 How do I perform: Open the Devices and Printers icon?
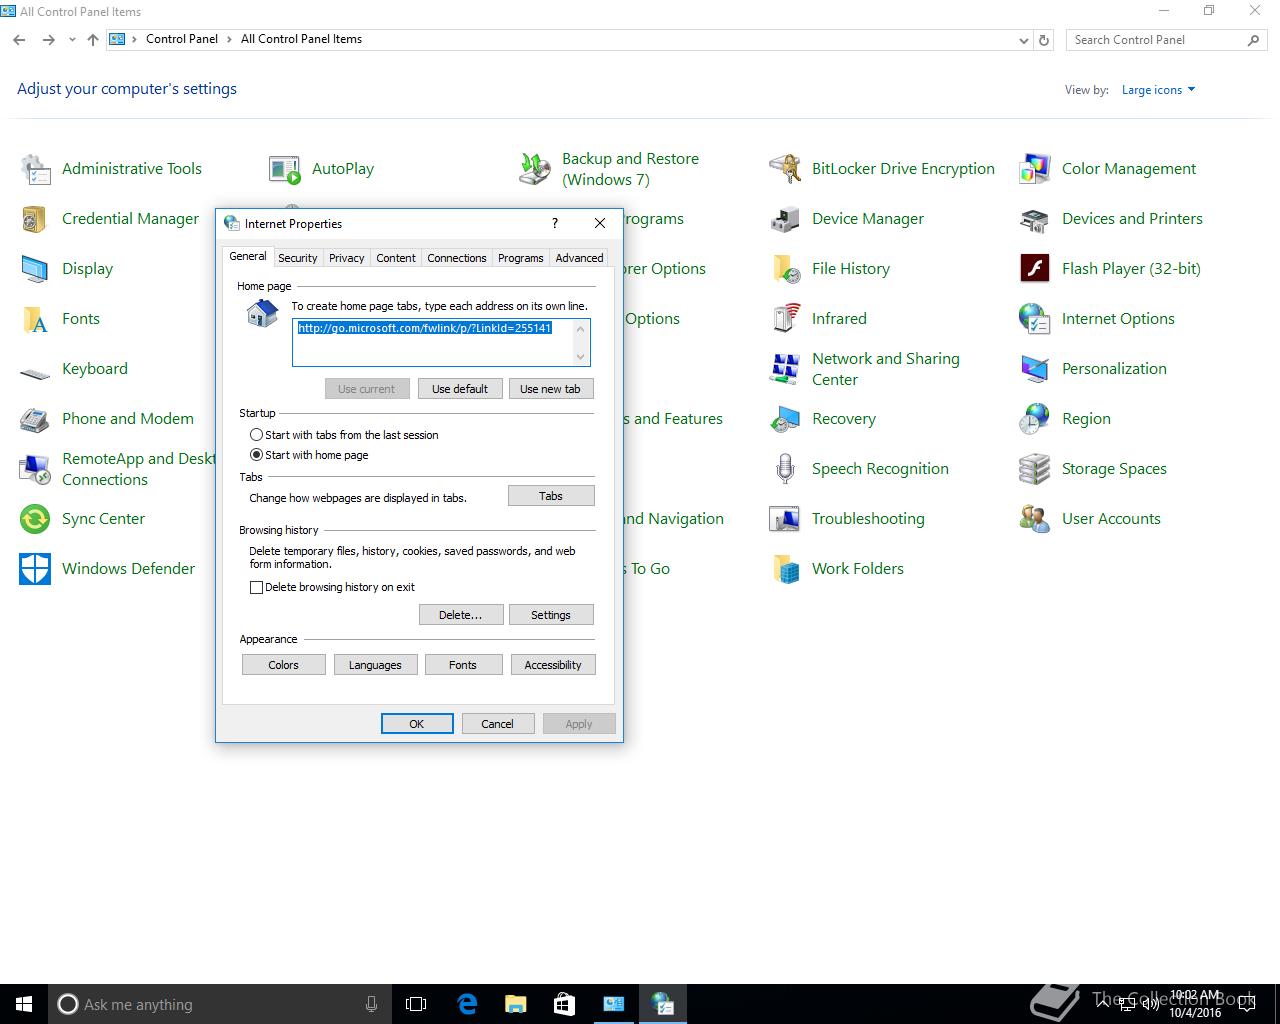1035,219
